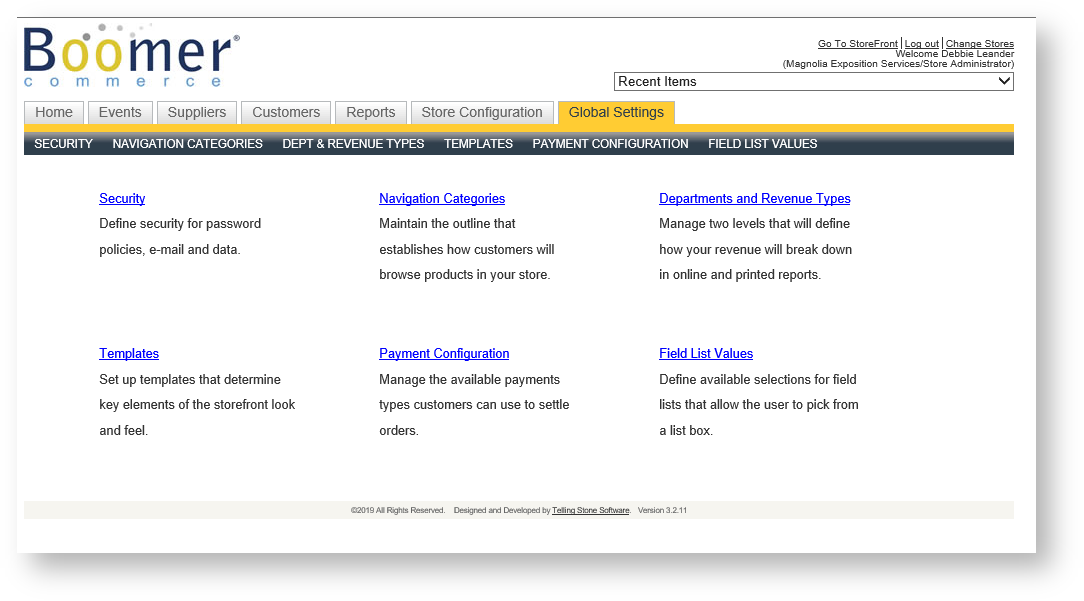Click Go To StoreFront
1084x601 pixels.
pos(856,43)
